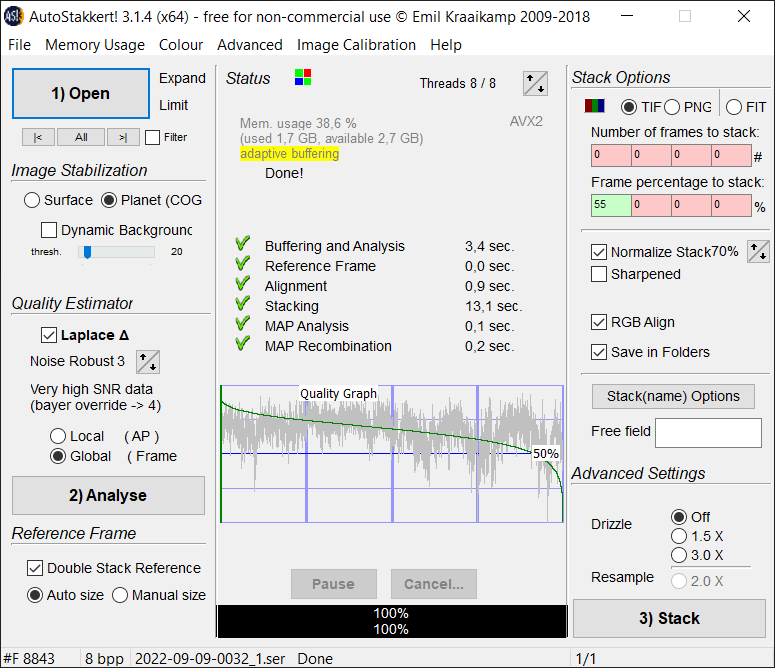Click the RGB colour squares status icon
Viewport: 775px width, 668px height.
pyautogui.click(x=303, y=77)
